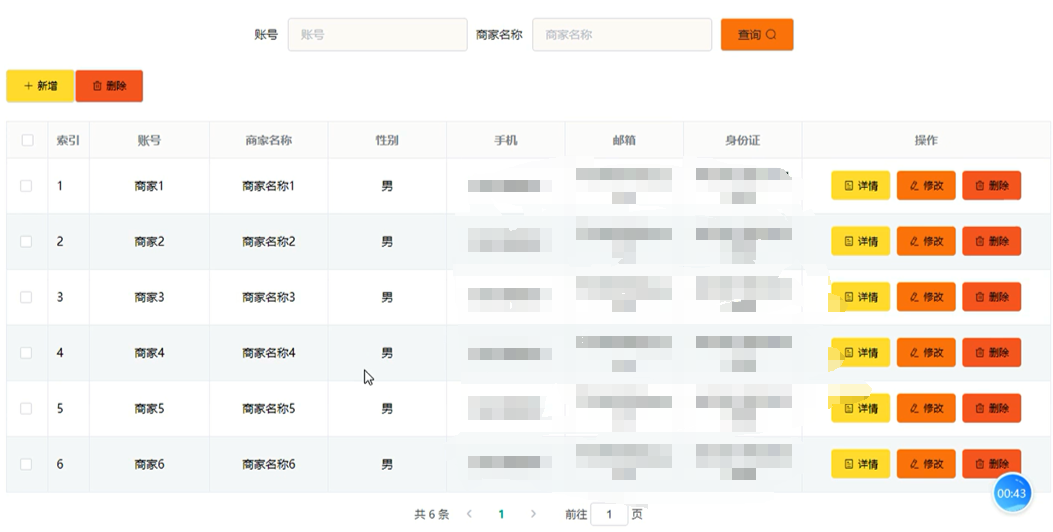Click cell 商家名称4
Viewport: 1053px width, 532px height.
pos(269,353)
